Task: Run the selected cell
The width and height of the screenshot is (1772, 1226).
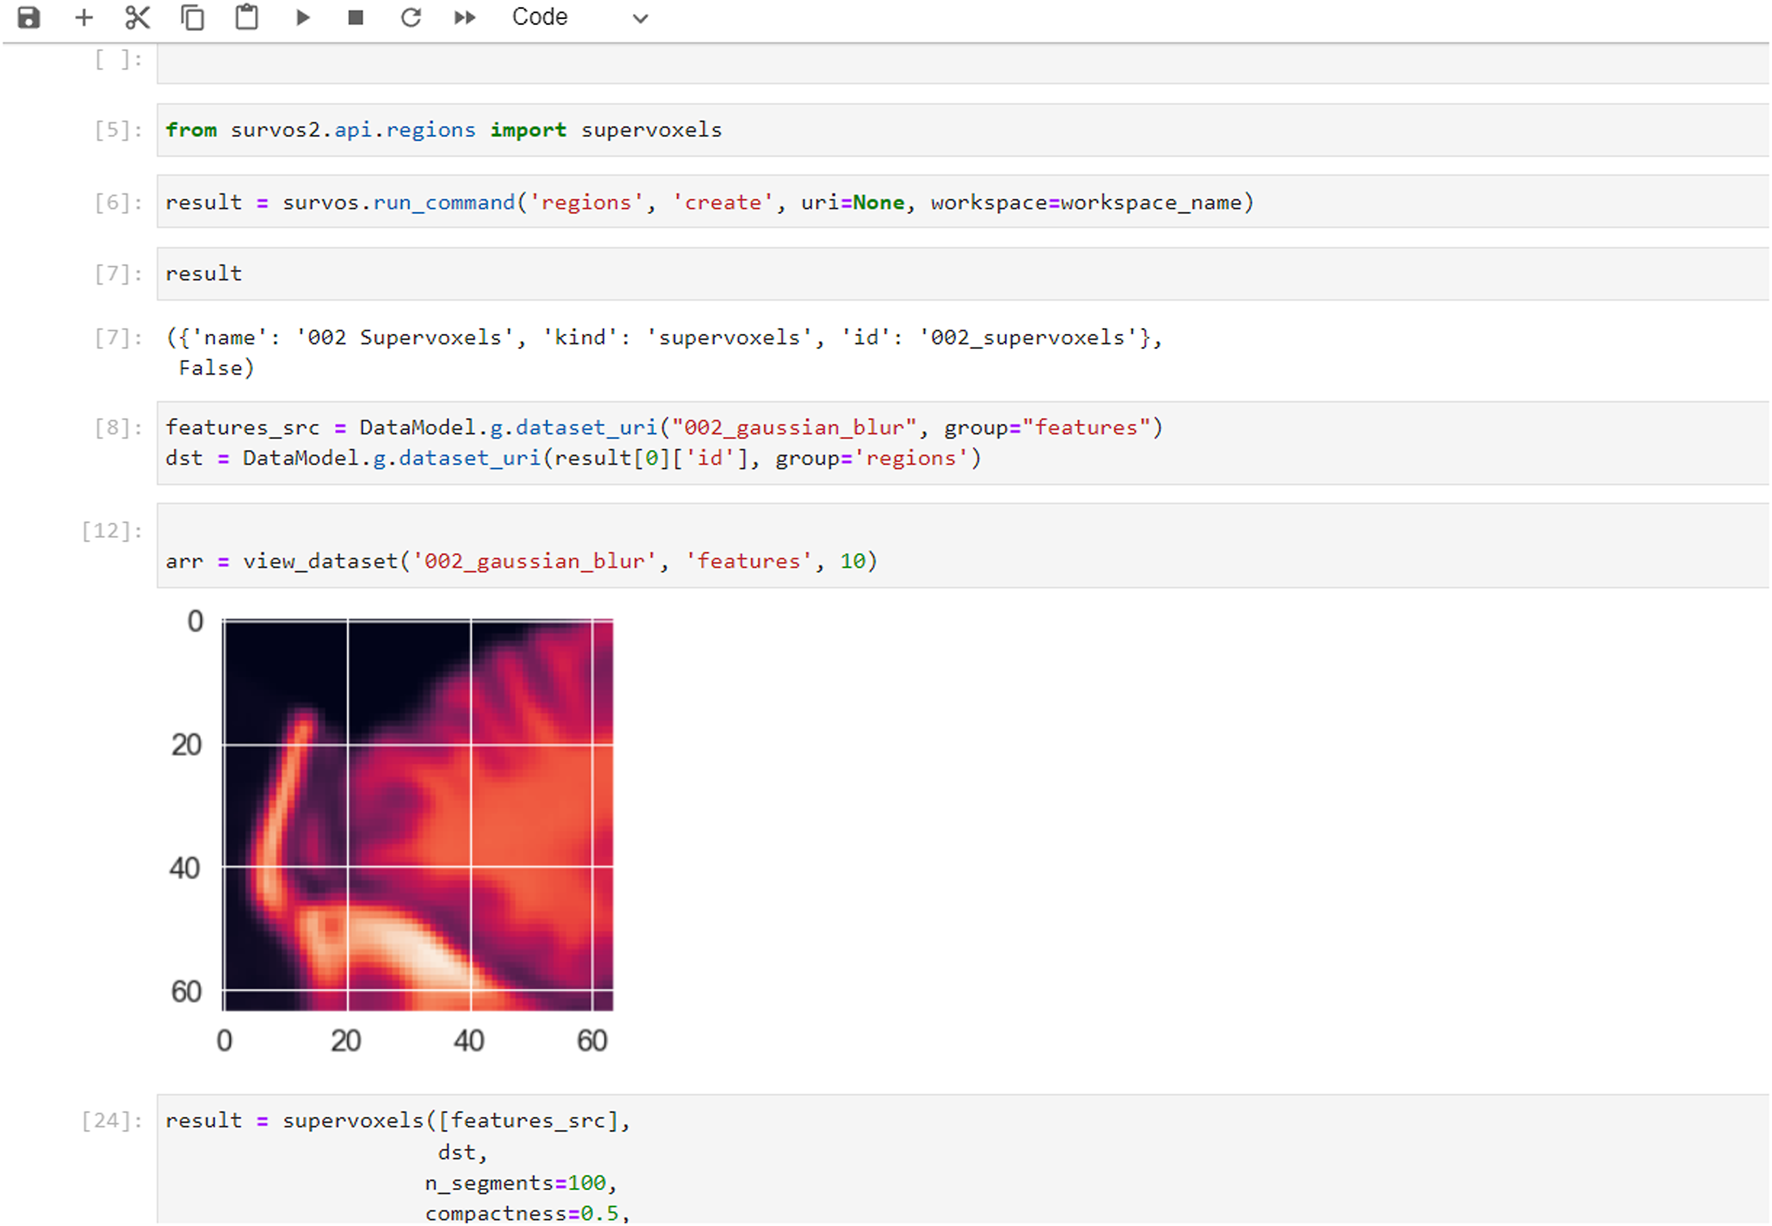Action: [x=302, y=18]
